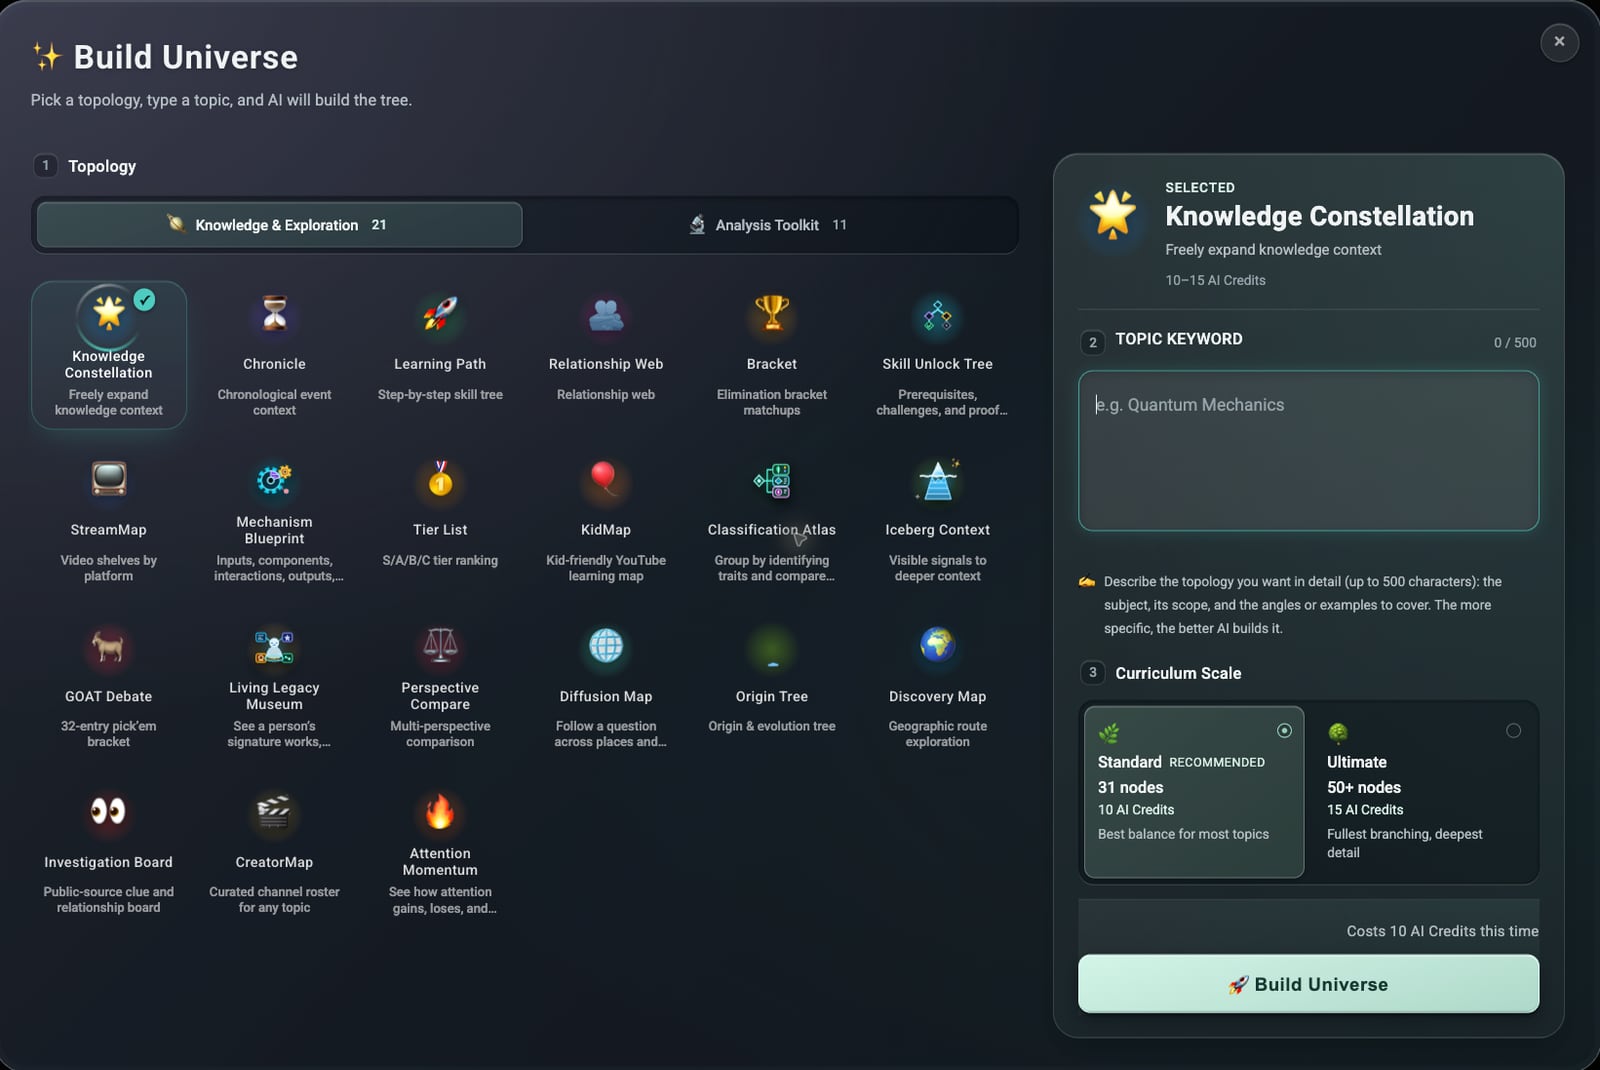Select the Tier List medal icon
Image resolution: width=1600 pixels, height=1070 pixels.
(x=440, y=479)
